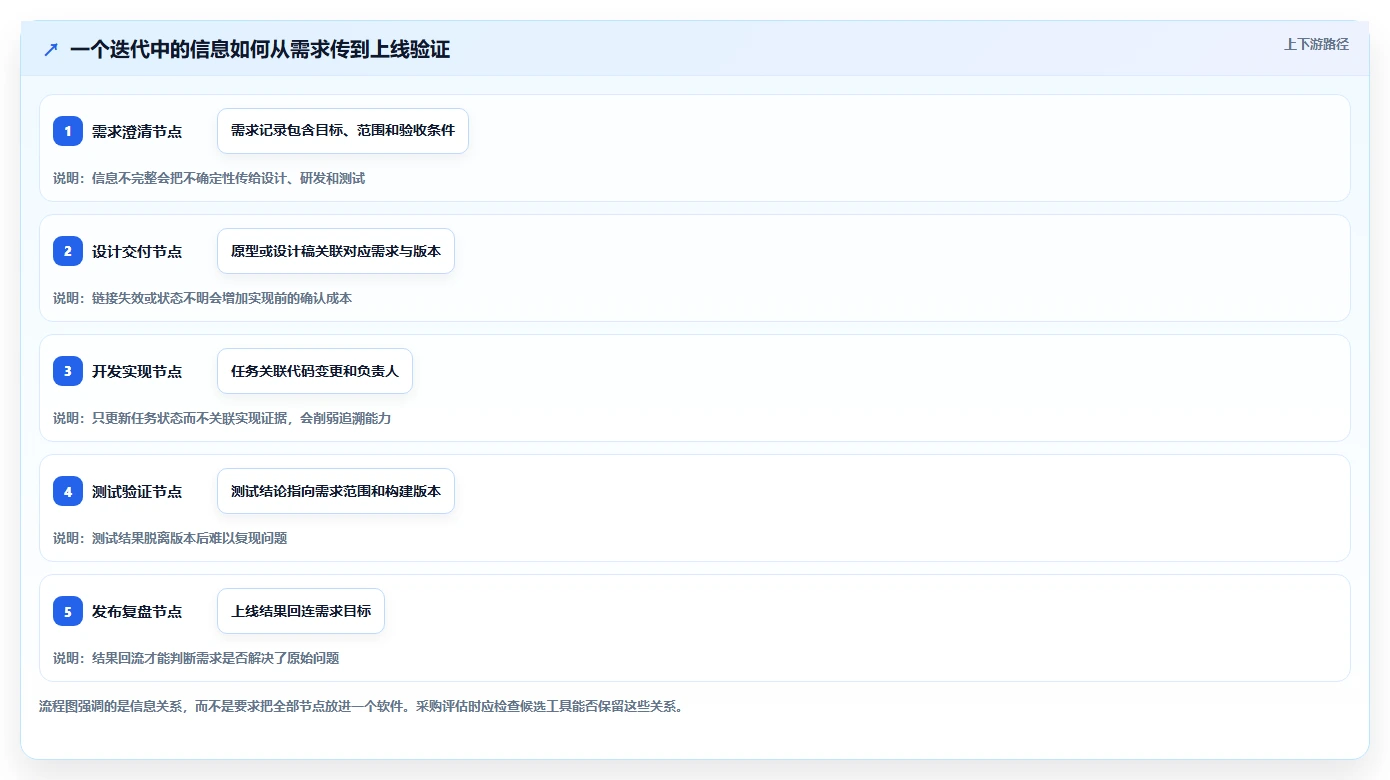The height and width of the screenshot is (780, 1390).
Task: Open the 需求记录包含目标、范围和验收条件 chip
Action: (343, 131)
